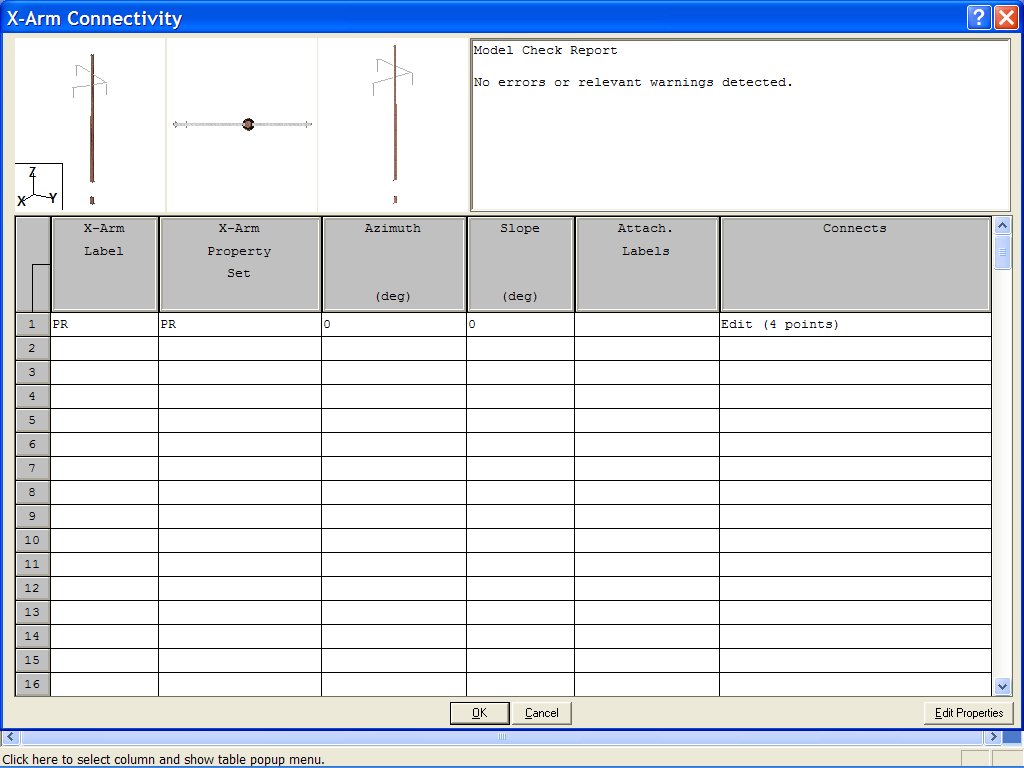Image resolution: width=1024 pixels, height=768 pixels.
Task: Select the Connects column header
Action: [x=855, y=264]
